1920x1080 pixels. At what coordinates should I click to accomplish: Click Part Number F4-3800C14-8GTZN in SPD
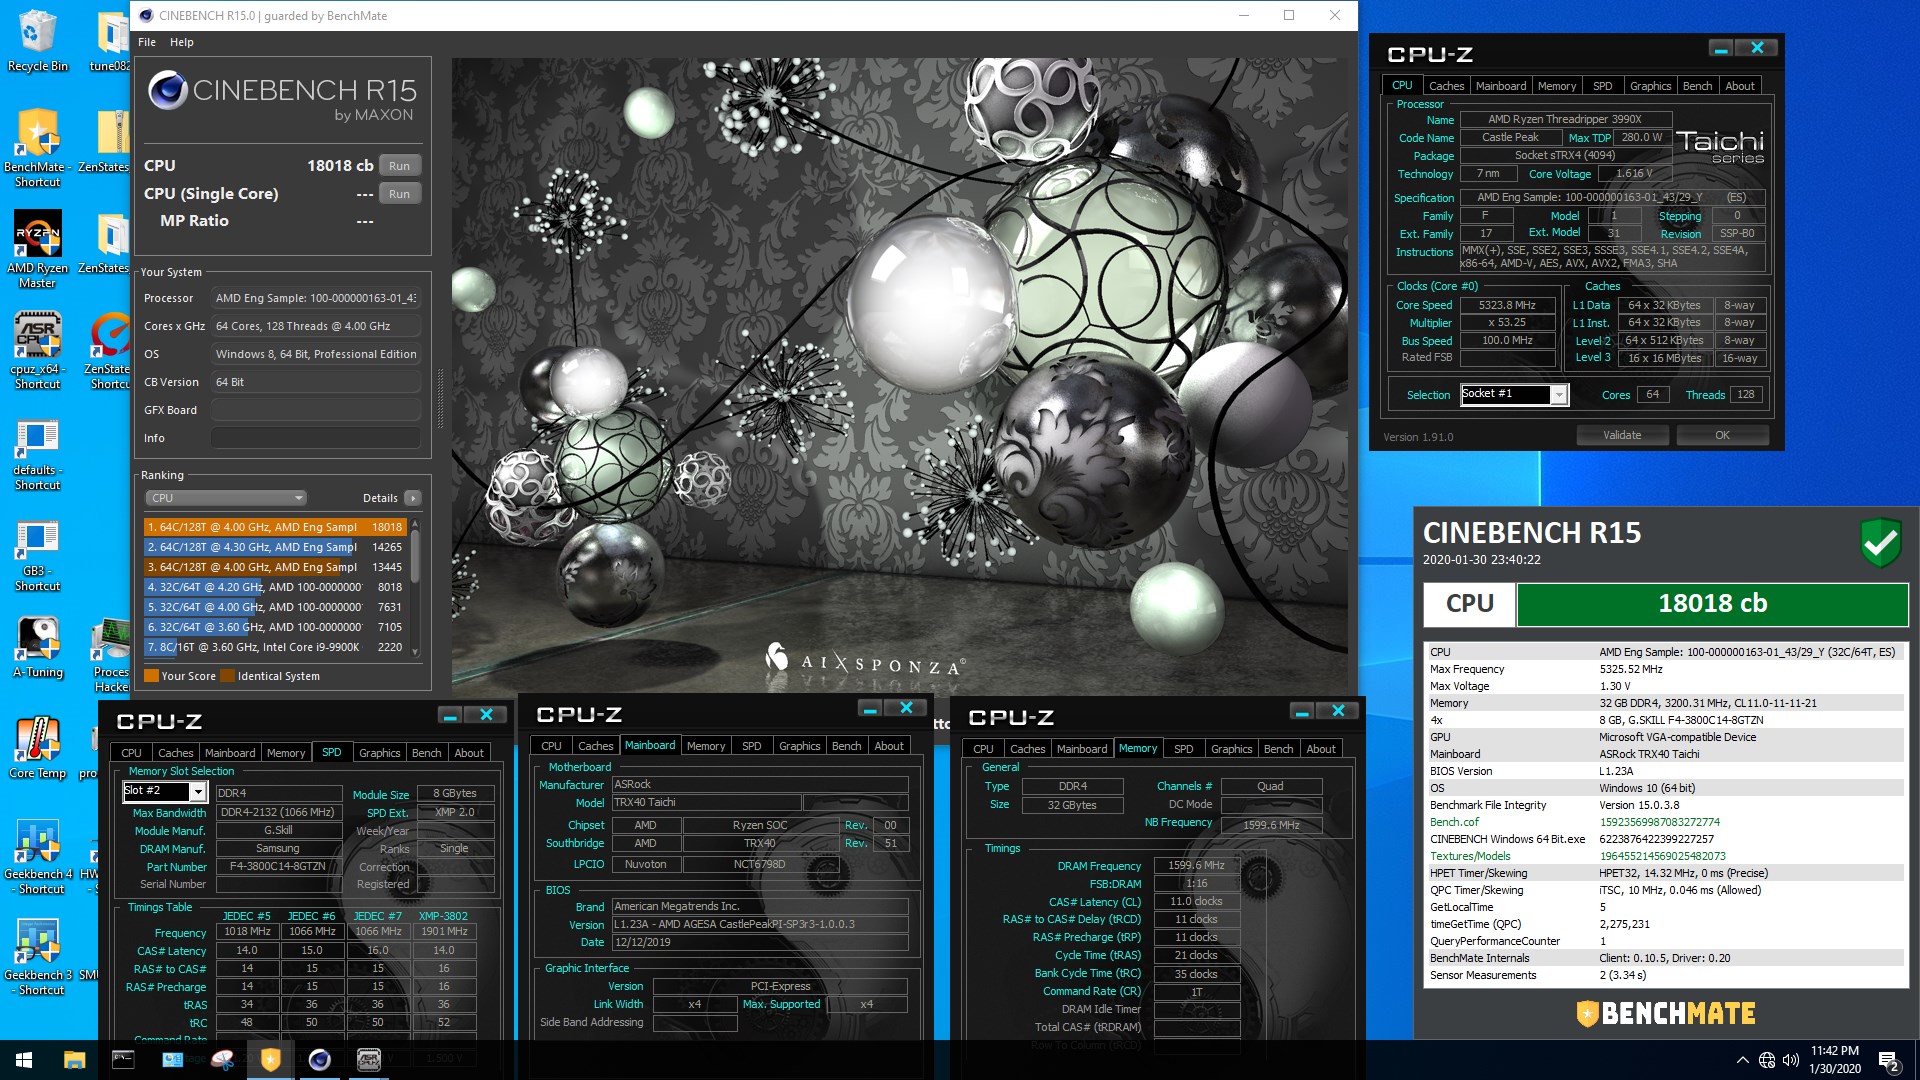278,867
